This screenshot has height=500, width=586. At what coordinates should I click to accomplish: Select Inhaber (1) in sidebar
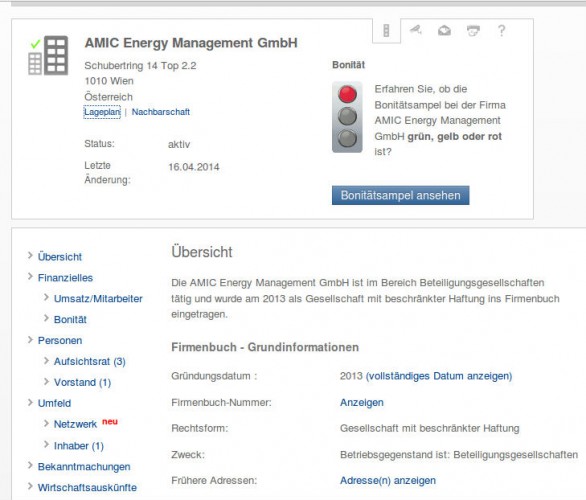click(x=79, y=446)
